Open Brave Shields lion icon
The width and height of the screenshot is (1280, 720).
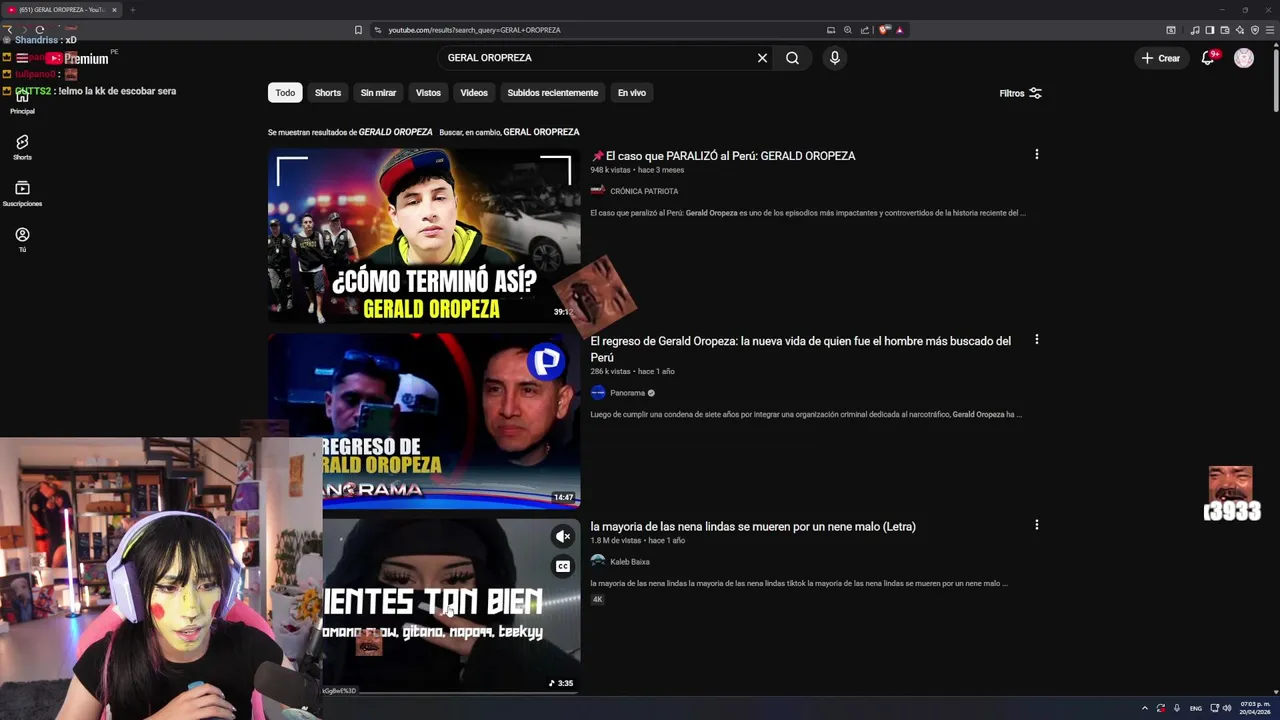[x=884, y=30]
